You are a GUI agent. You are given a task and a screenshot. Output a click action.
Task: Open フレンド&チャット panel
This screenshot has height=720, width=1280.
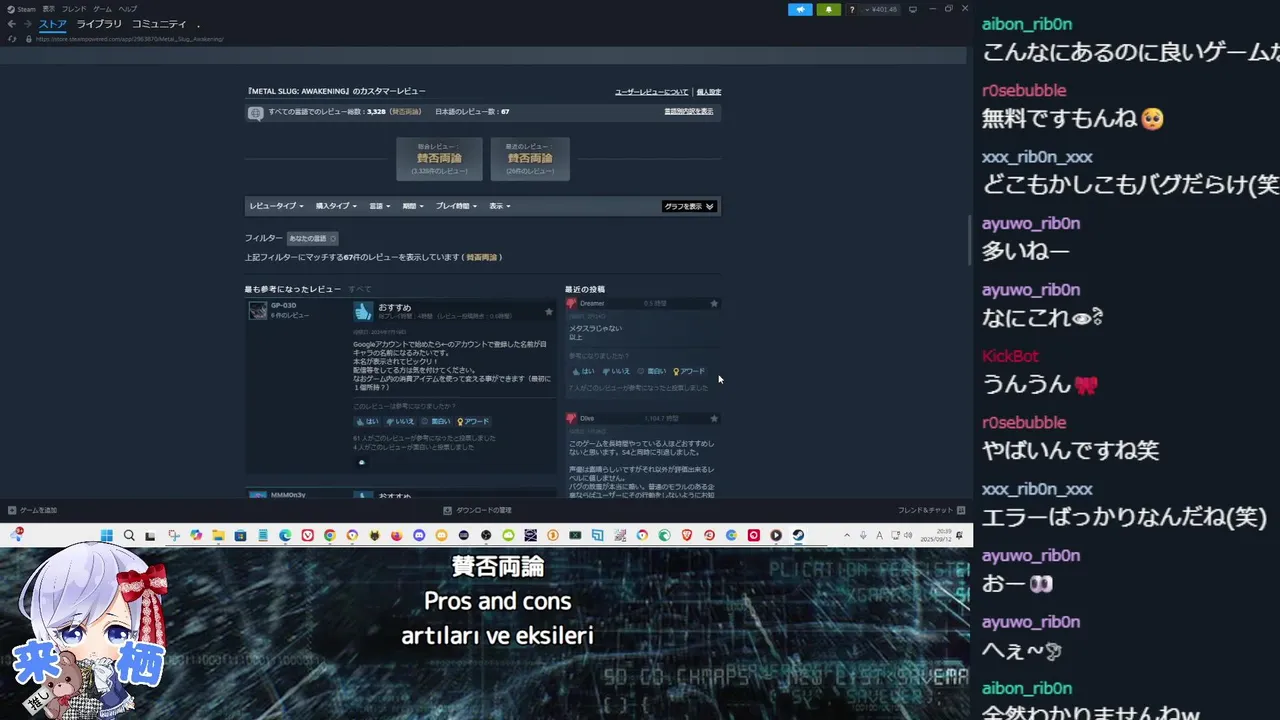[931, 510]
